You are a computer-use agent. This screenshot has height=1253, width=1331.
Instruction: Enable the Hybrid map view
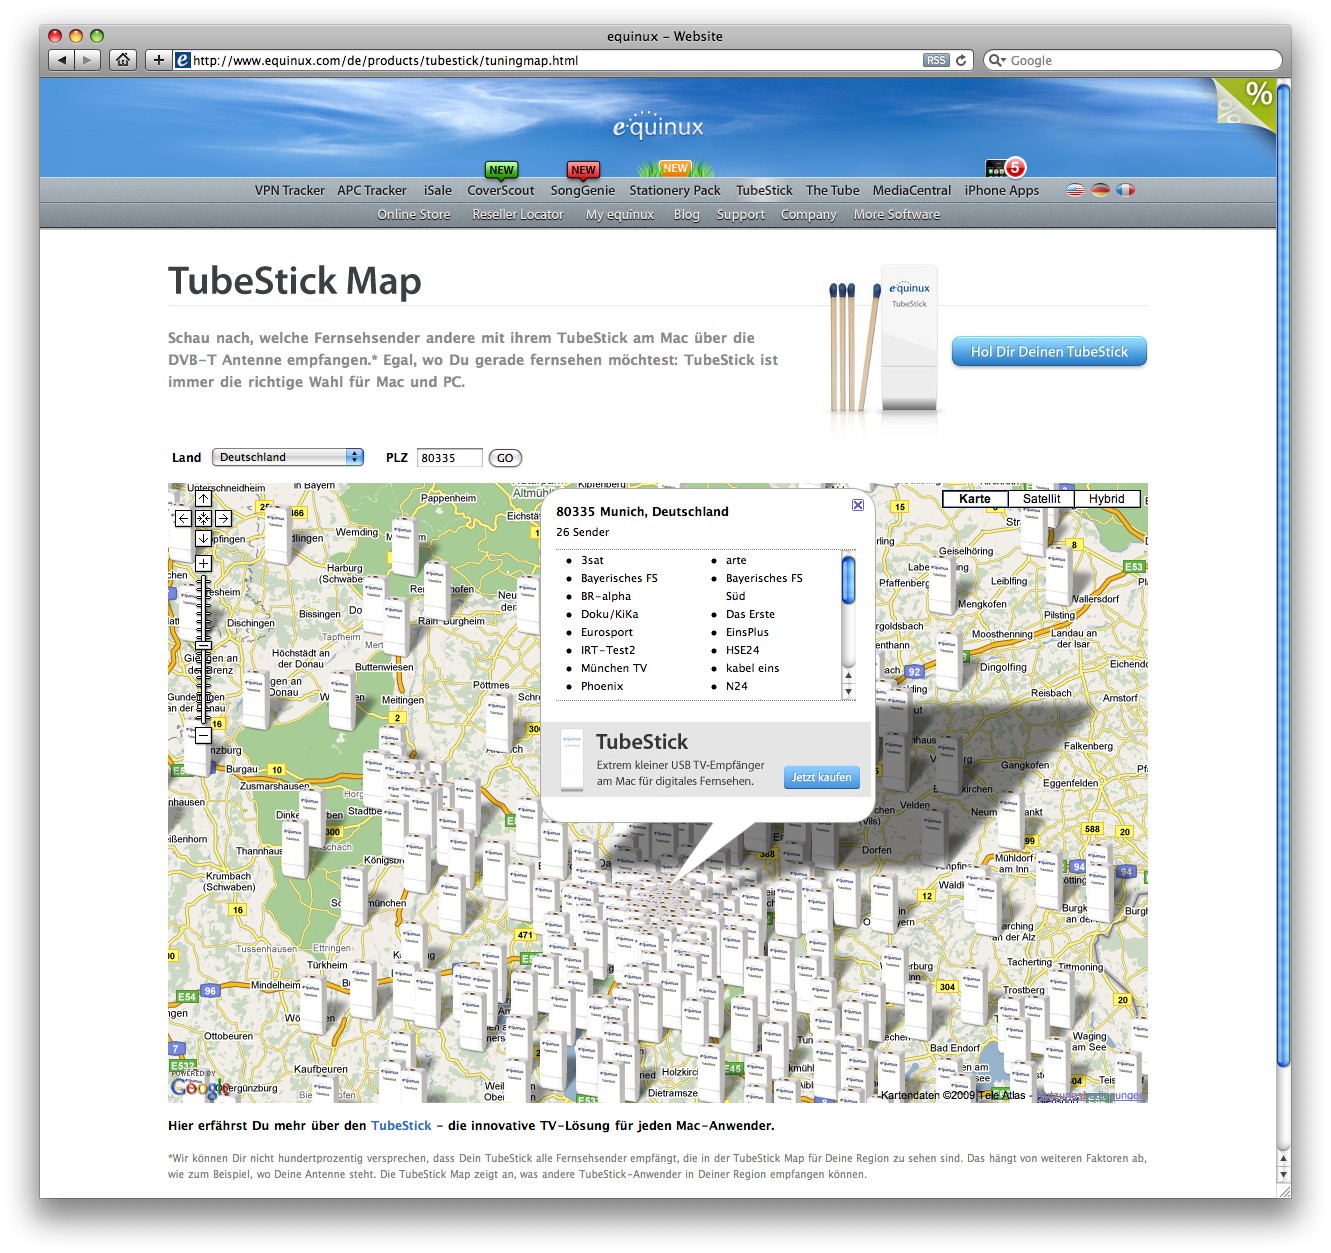[x=1107, y=498]
